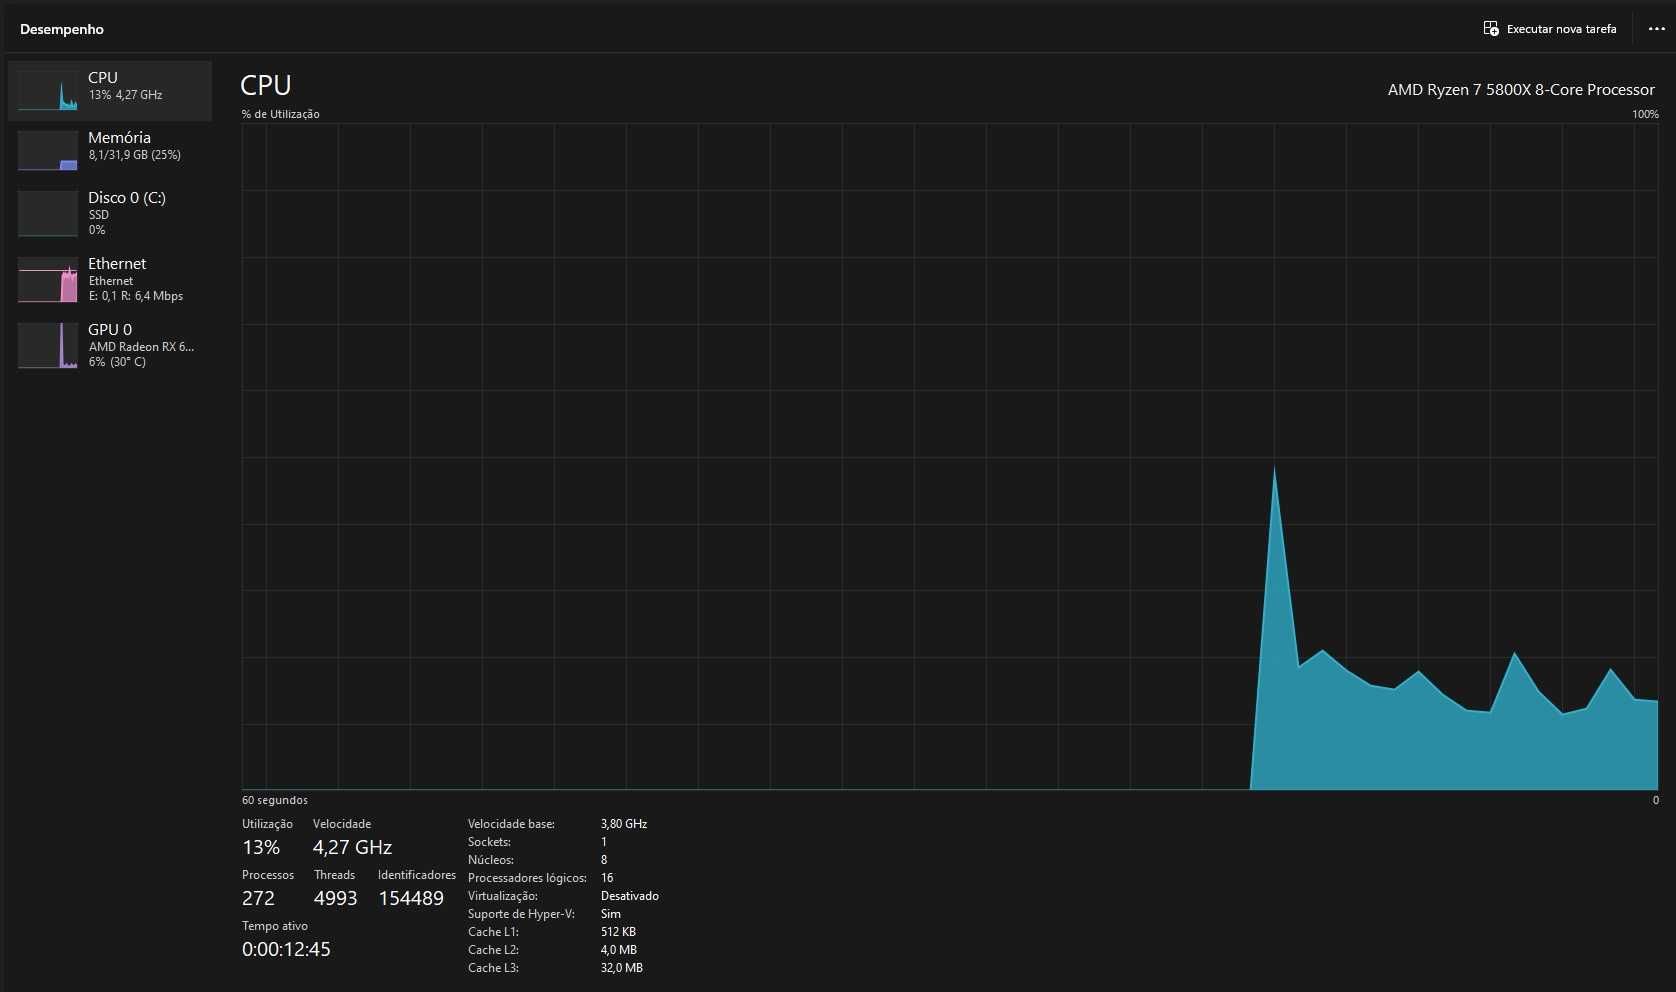Click the Suporte de Hyper-V label
Screen dimensions: 1676x992
coord(521,914)
